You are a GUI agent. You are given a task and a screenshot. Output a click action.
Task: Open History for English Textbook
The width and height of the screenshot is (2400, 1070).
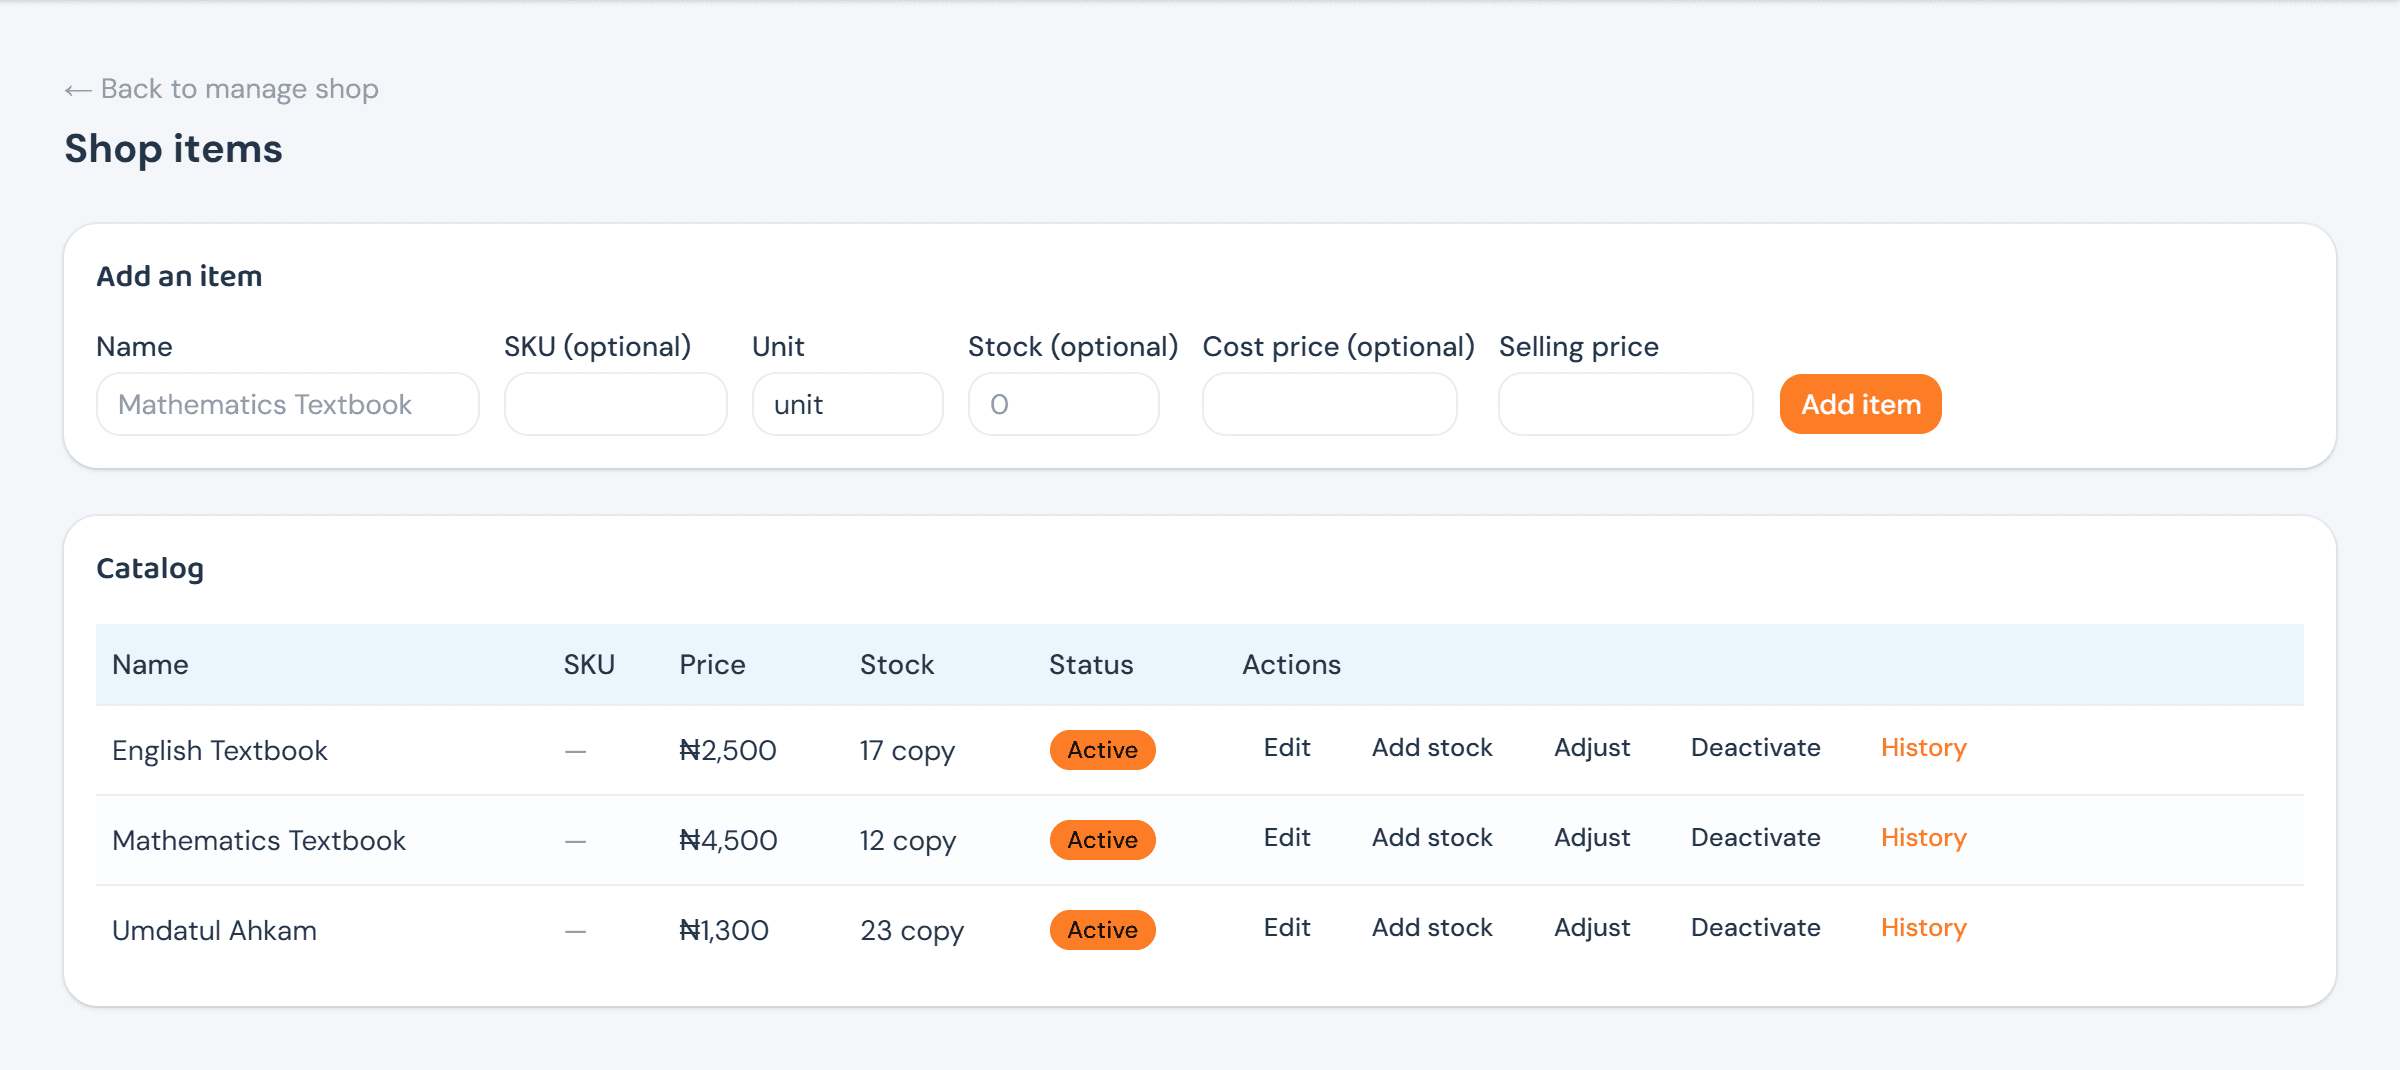[1924, 748]
